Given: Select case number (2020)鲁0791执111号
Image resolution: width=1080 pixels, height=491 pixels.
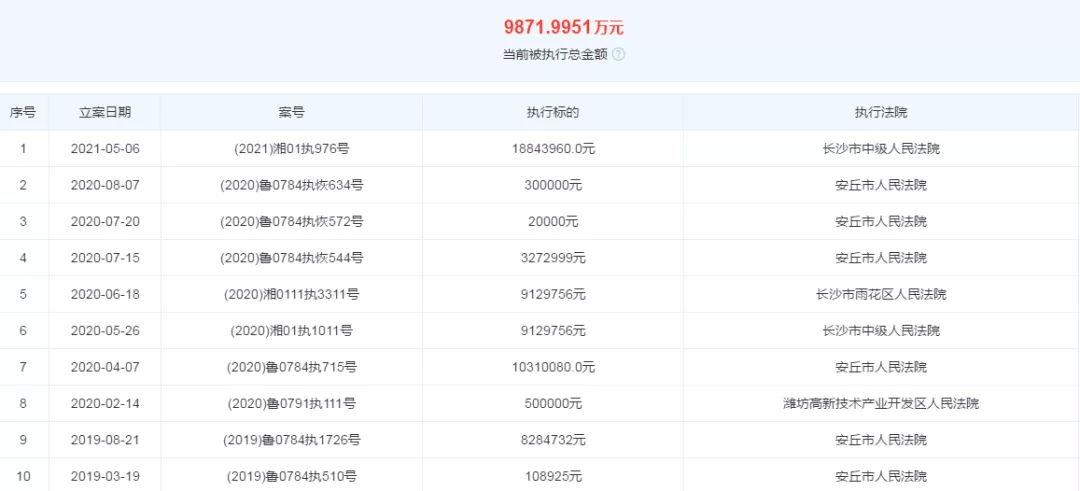Looking at the screenshot, I should [291, 404].
